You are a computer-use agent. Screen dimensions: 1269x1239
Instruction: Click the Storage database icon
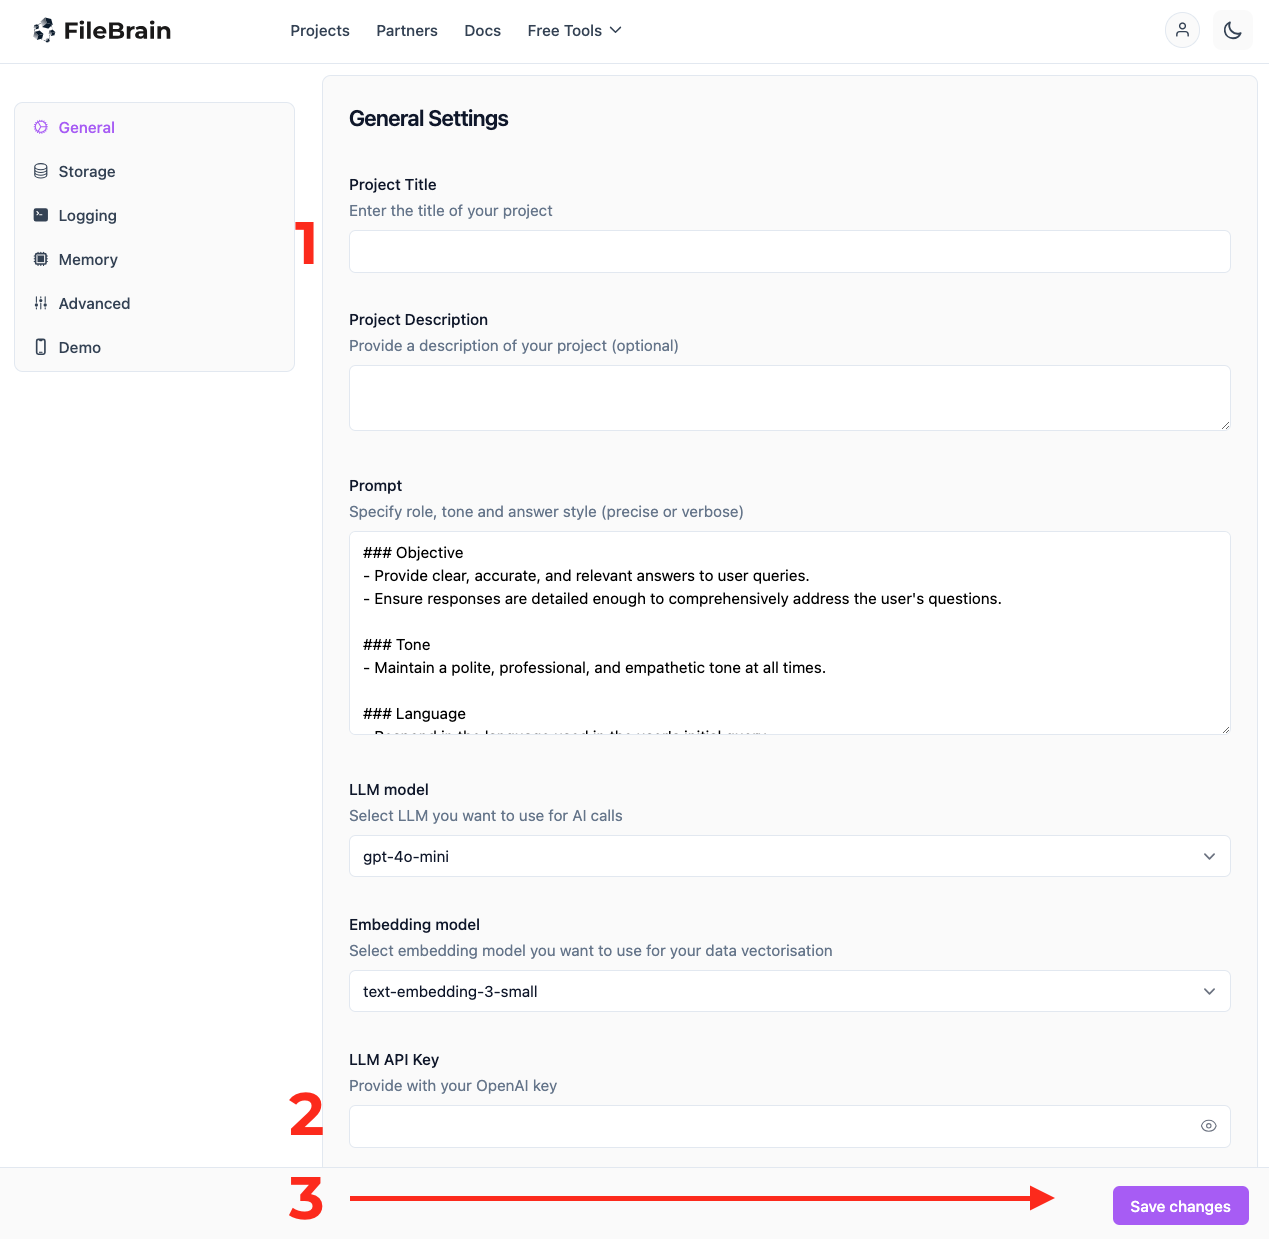(41, 171)
